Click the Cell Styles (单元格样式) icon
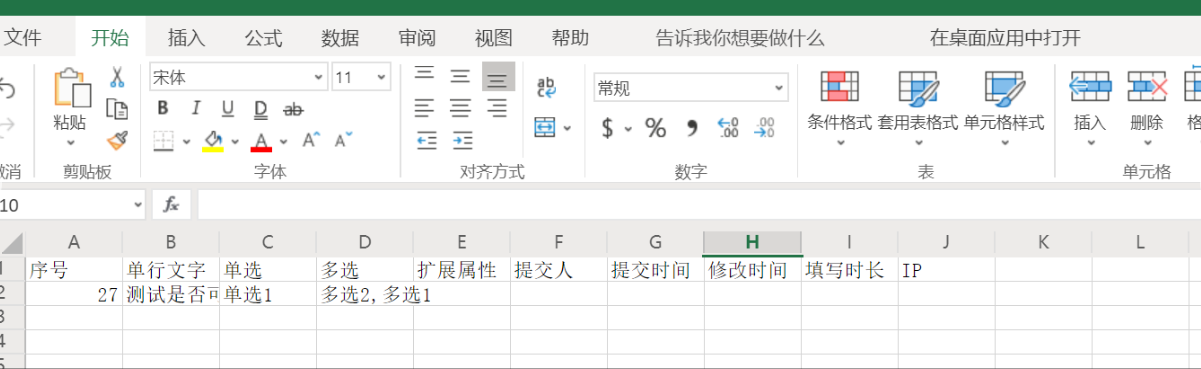The image size is (1201, 369). [1004, 87]
